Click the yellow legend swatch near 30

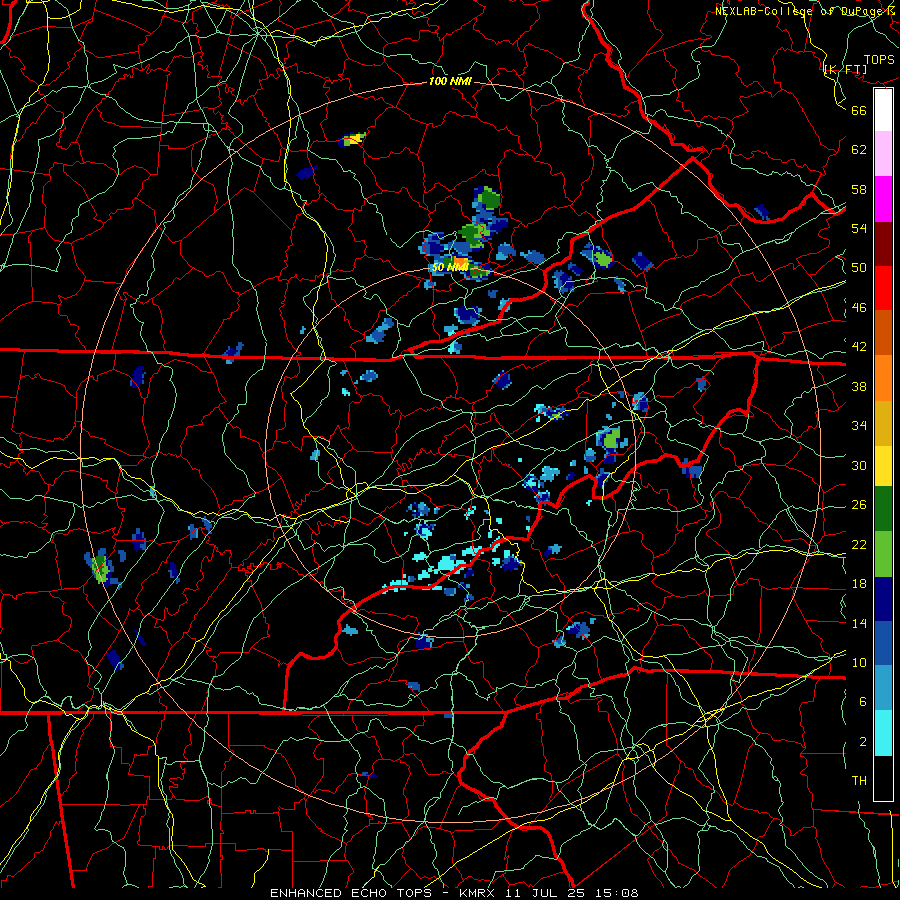(x=883, y=465)
